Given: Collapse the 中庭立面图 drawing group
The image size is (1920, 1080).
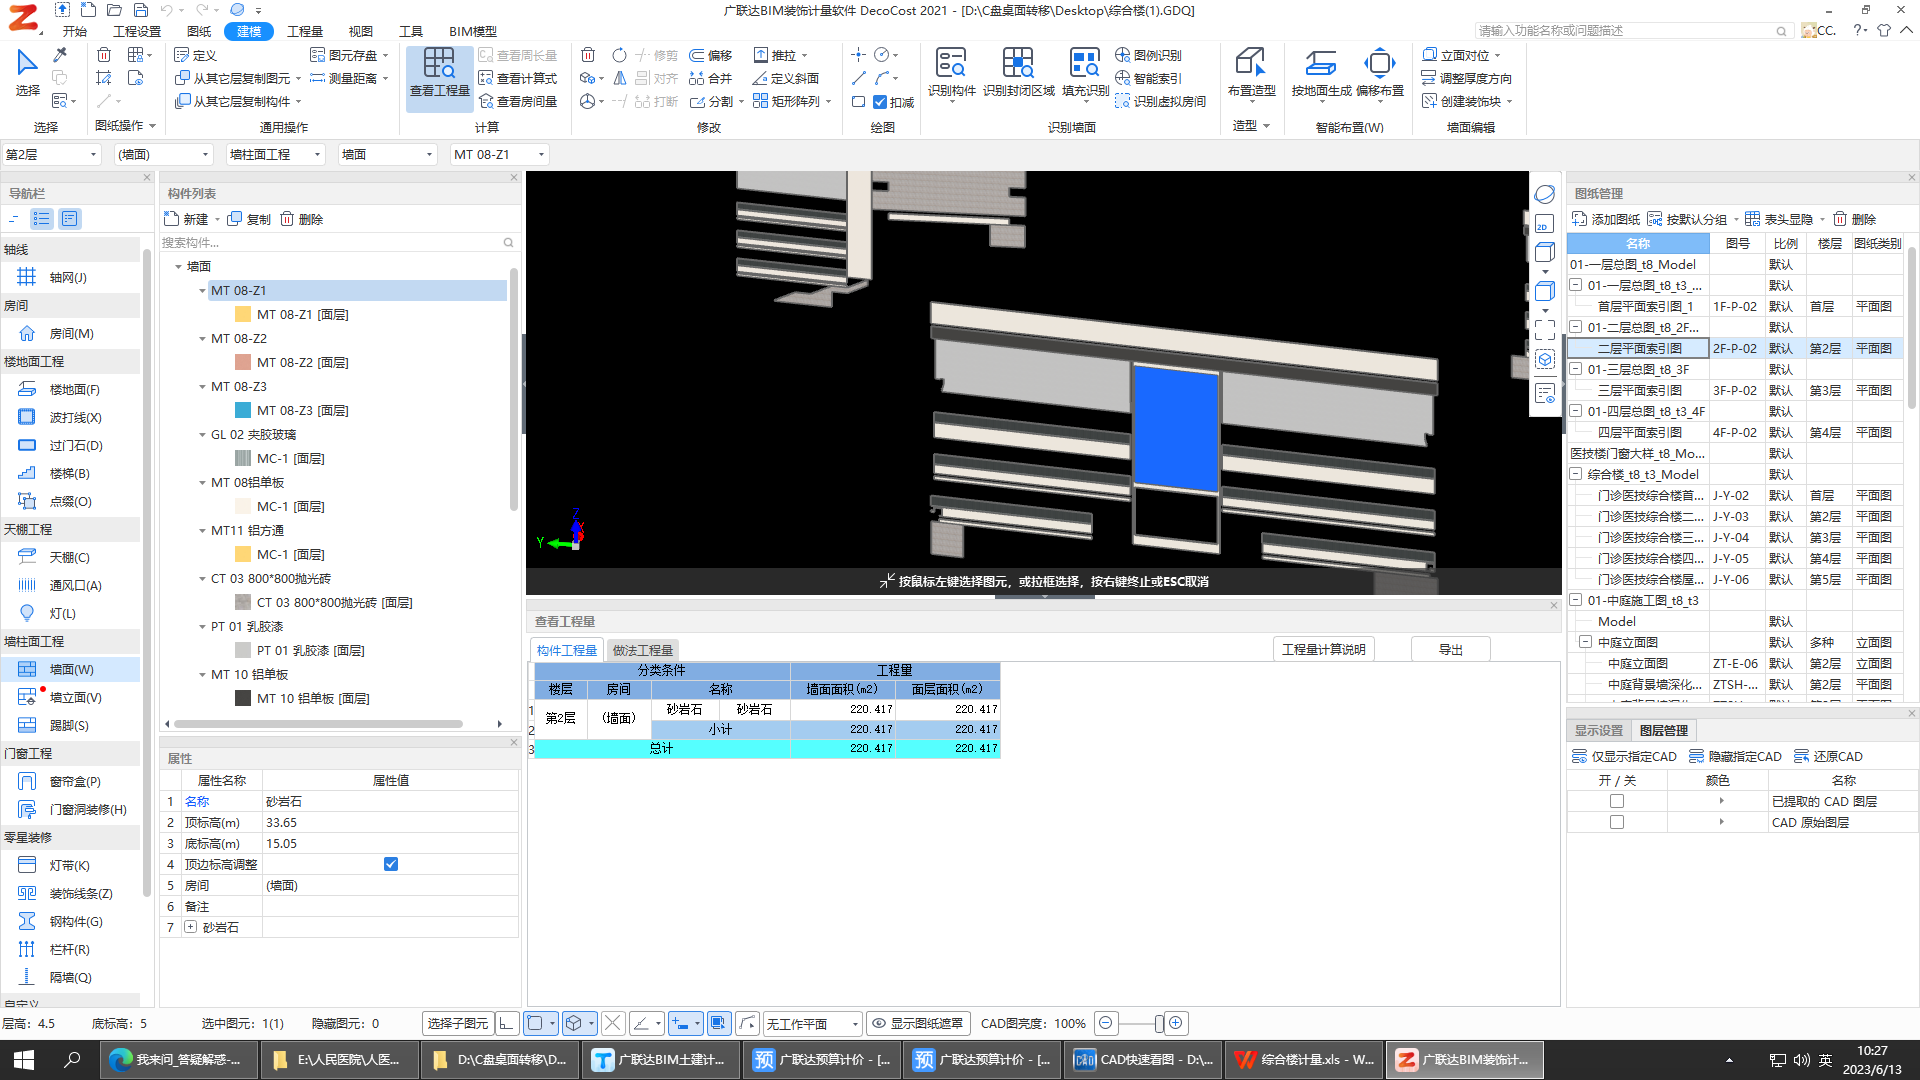Looking at the screenshot, I should 1586,642.
